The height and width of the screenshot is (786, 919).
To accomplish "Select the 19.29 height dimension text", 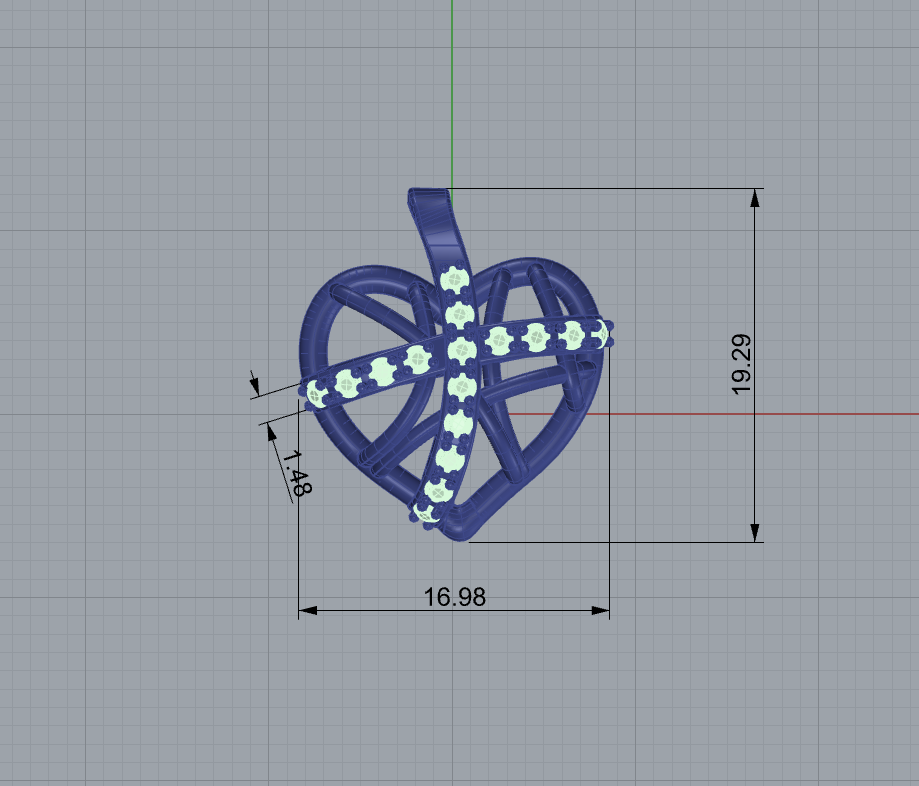I will [x=741, y=364].
